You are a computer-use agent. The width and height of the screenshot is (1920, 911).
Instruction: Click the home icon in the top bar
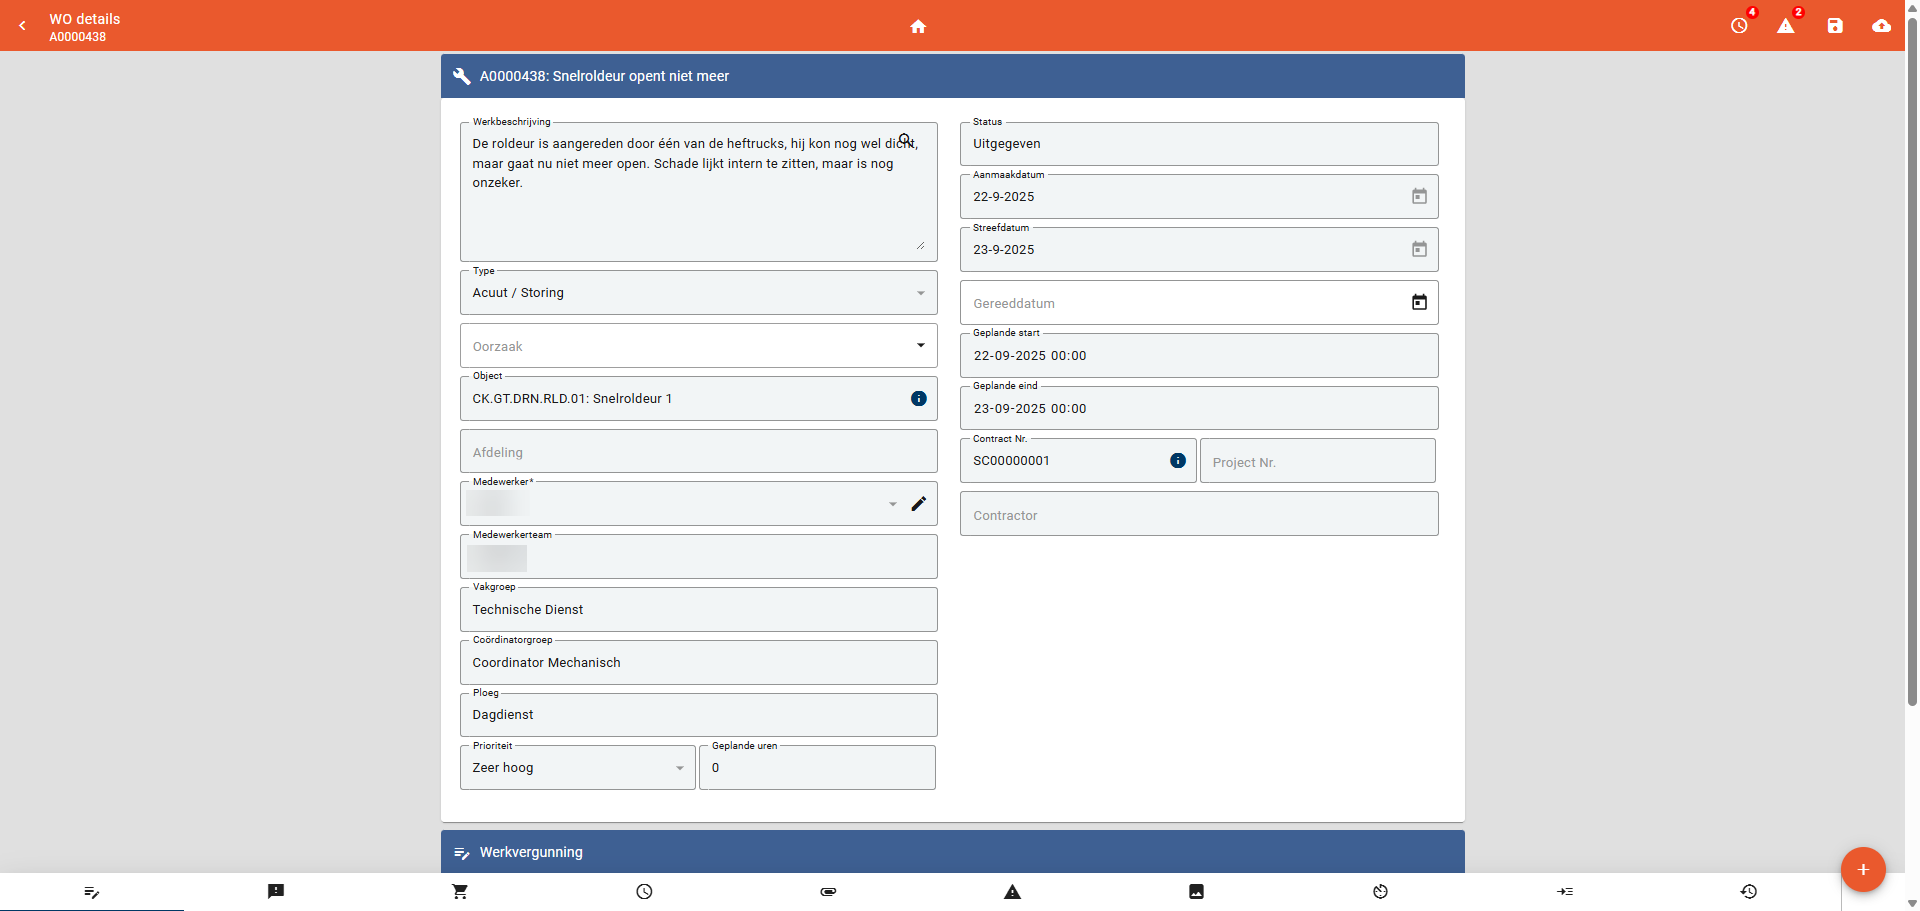click(x=918, y=26)
